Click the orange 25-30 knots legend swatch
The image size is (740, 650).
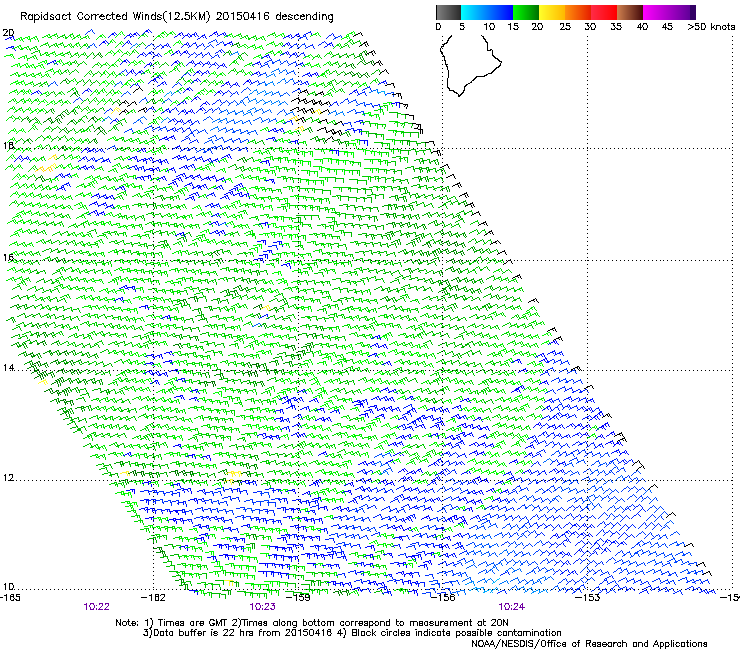578,12
